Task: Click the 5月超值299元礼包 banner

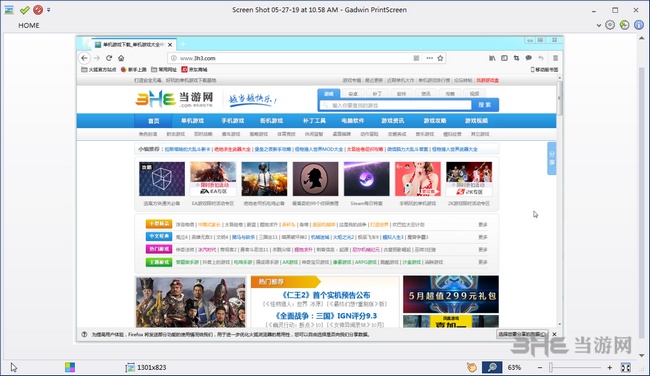Action: [x=451, y=294]
